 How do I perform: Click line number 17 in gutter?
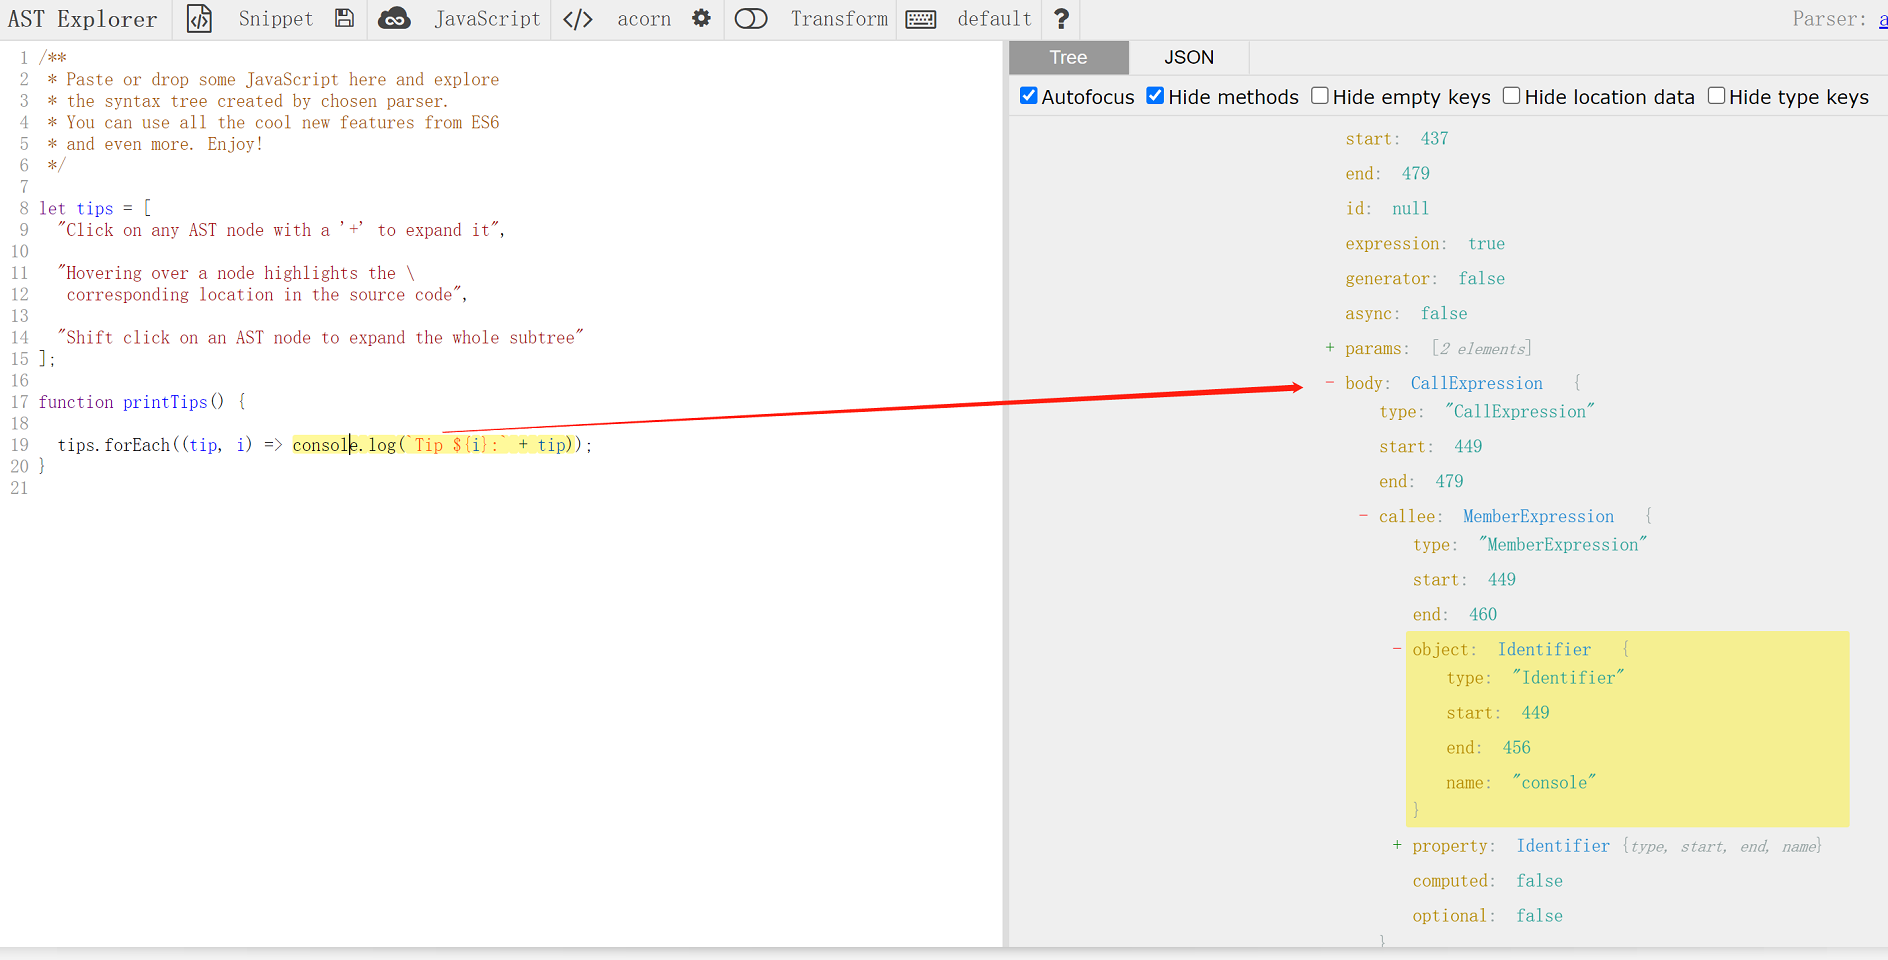[x=20, y=402]
